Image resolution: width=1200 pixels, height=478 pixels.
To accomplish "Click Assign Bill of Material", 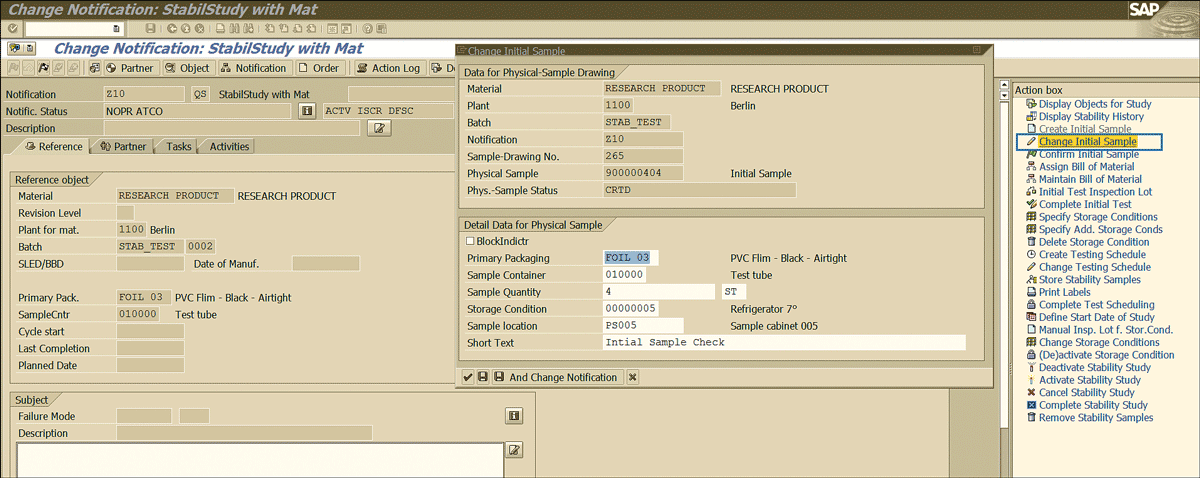I will (x=1088, y=167).
